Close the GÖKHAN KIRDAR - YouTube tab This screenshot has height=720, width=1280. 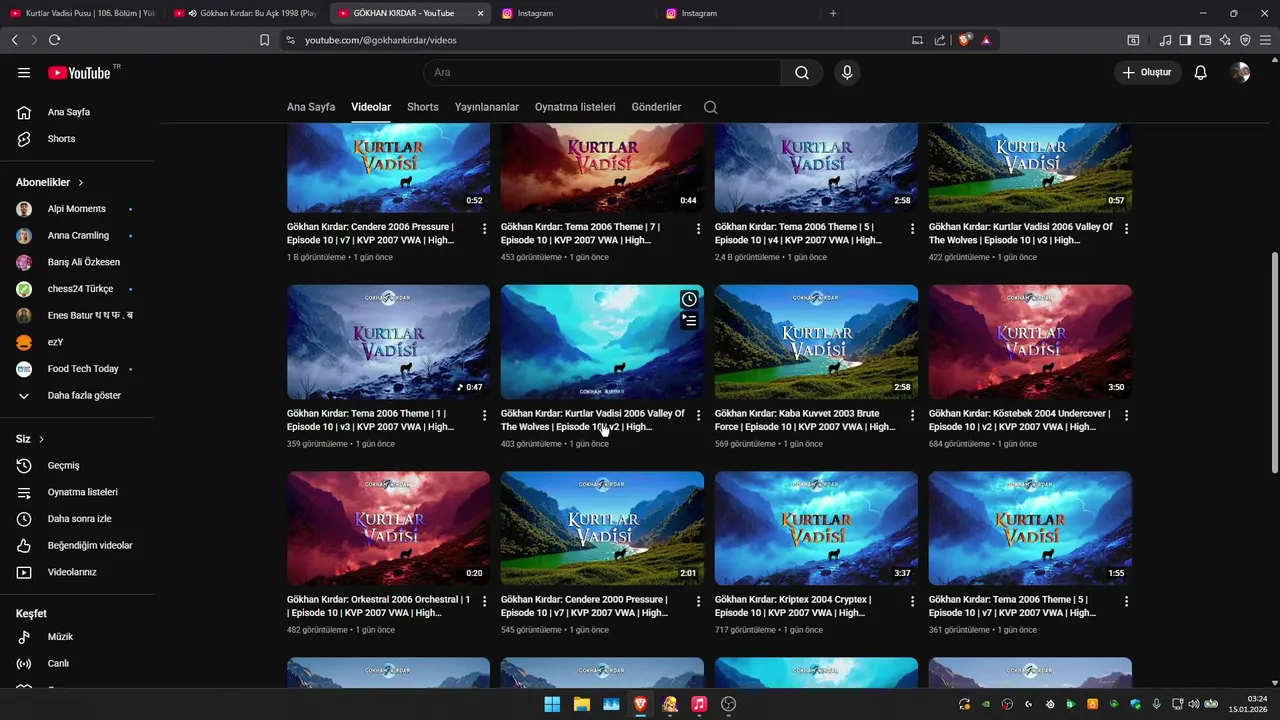coord(480,13)
